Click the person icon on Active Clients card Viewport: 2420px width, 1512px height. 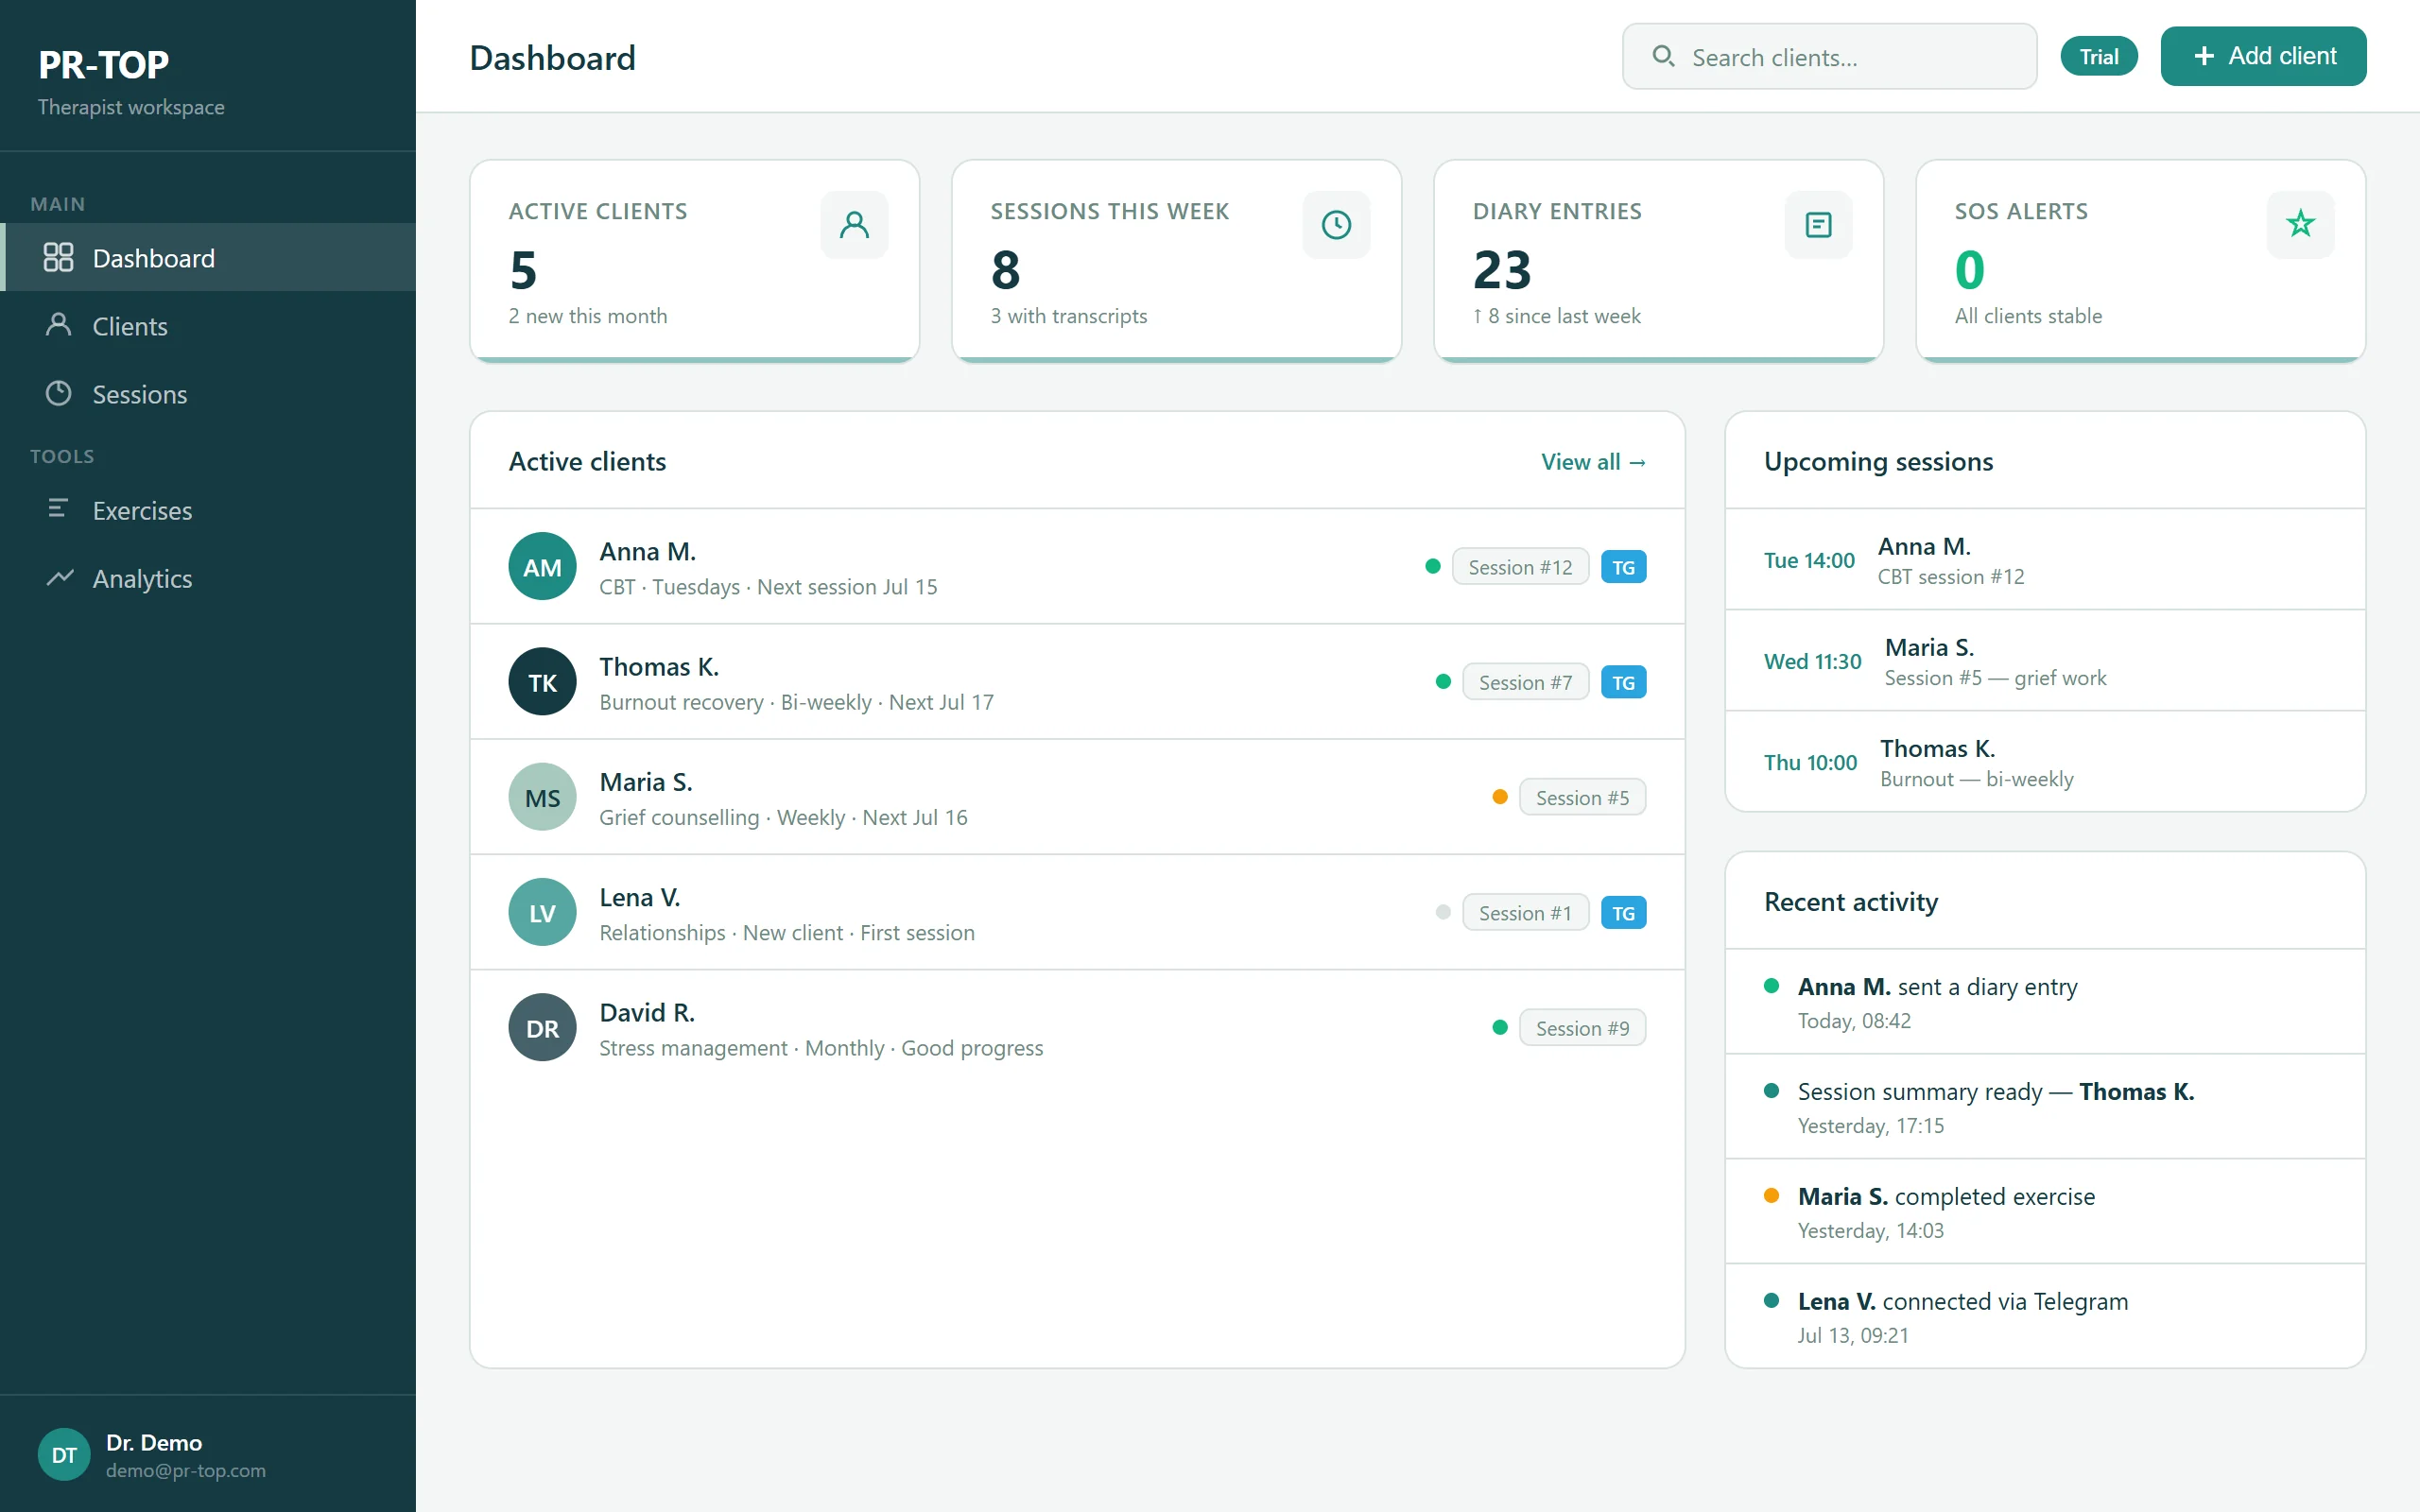(x=854, y=225)
